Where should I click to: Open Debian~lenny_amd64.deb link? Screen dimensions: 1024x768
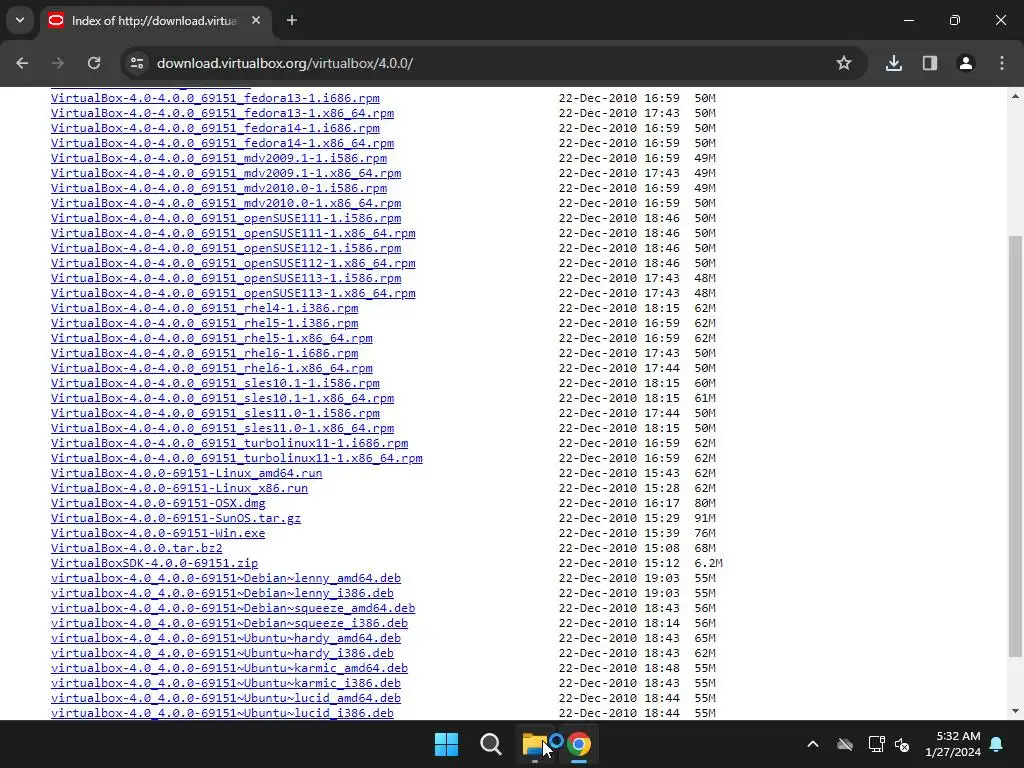pyautogui.click(x=226, y=578)
